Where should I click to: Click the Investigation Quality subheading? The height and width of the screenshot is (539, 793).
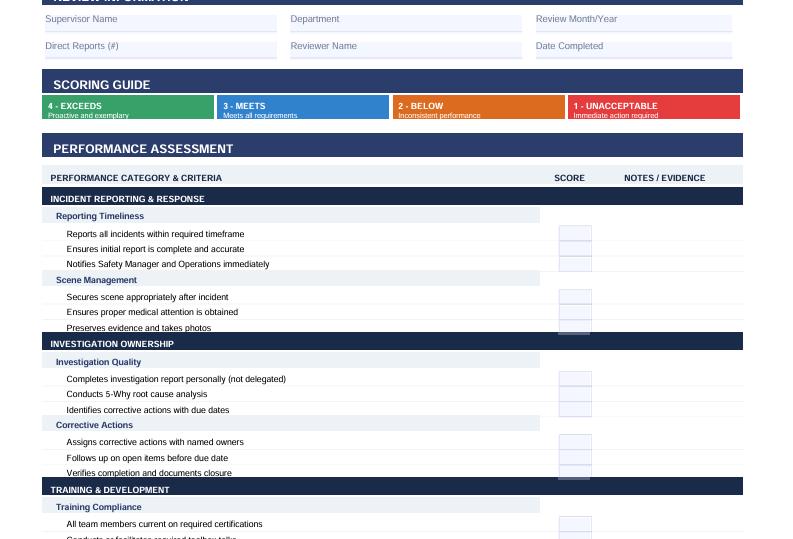[98, 362]
